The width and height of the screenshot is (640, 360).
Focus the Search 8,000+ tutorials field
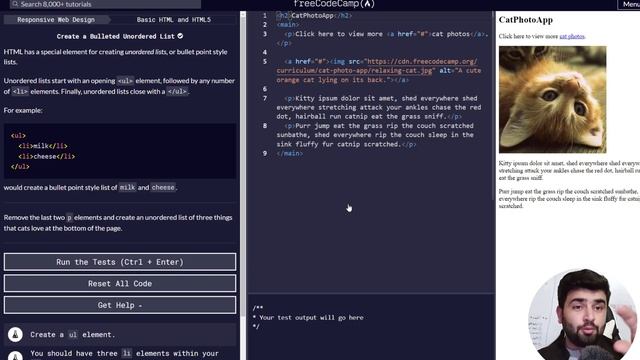pyautogui.click(x=105, y=4)
